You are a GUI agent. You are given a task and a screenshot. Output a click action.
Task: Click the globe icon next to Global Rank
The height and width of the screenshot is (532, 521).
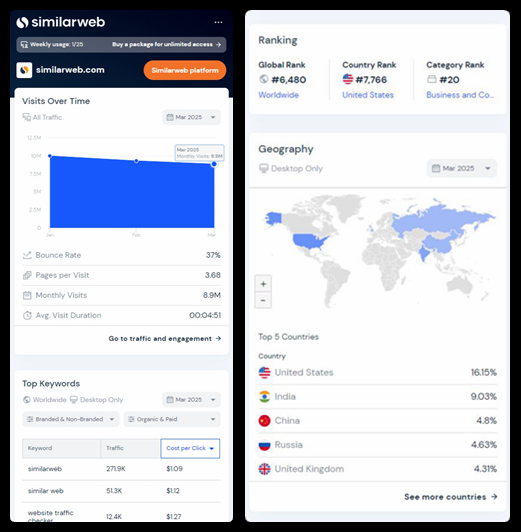pos(264,79)
